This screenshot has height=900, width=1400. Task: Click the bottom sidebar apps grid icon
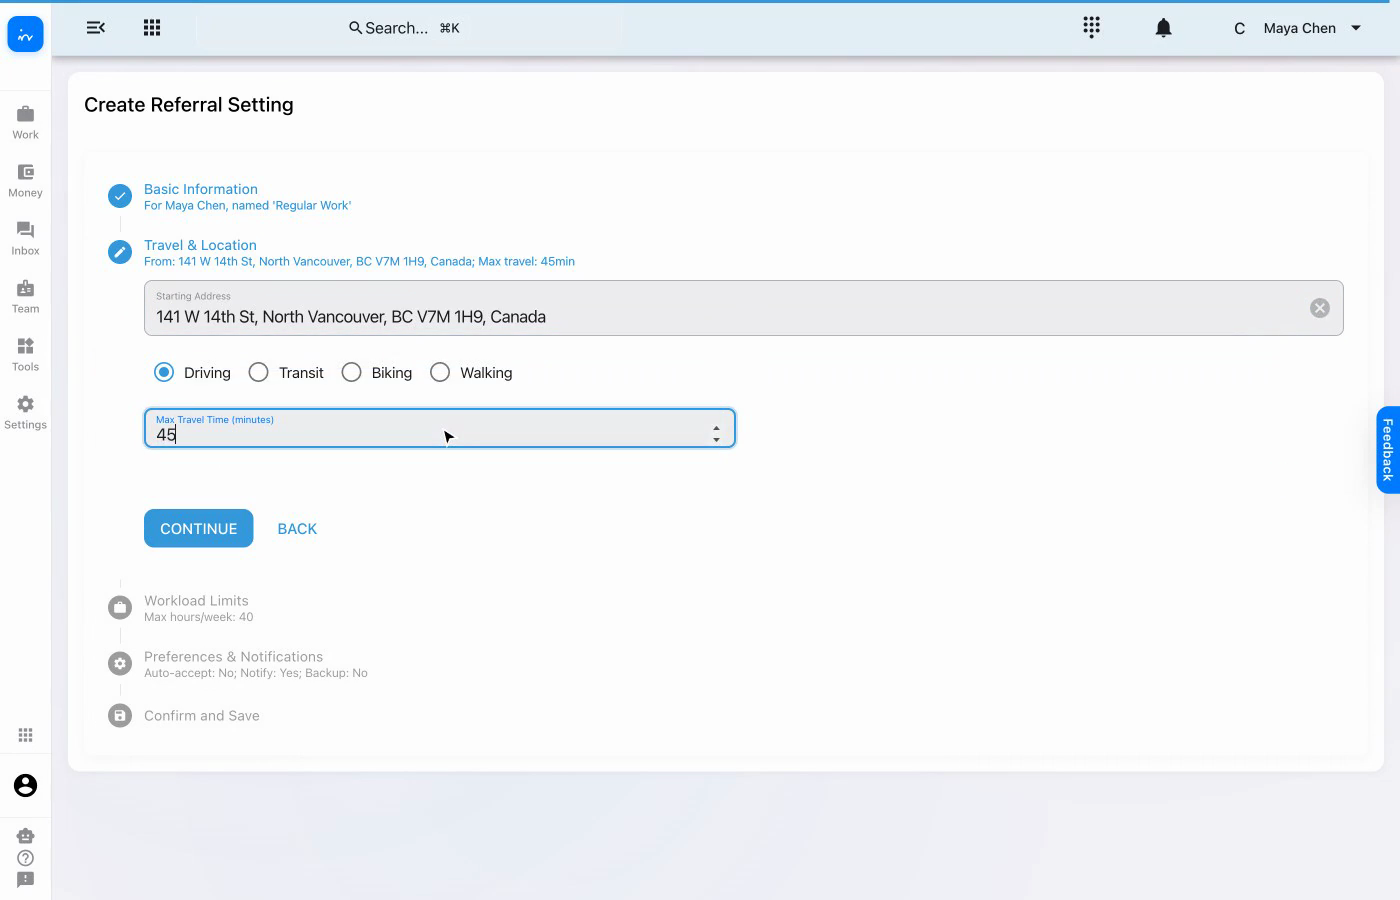[x=26, y=735]
